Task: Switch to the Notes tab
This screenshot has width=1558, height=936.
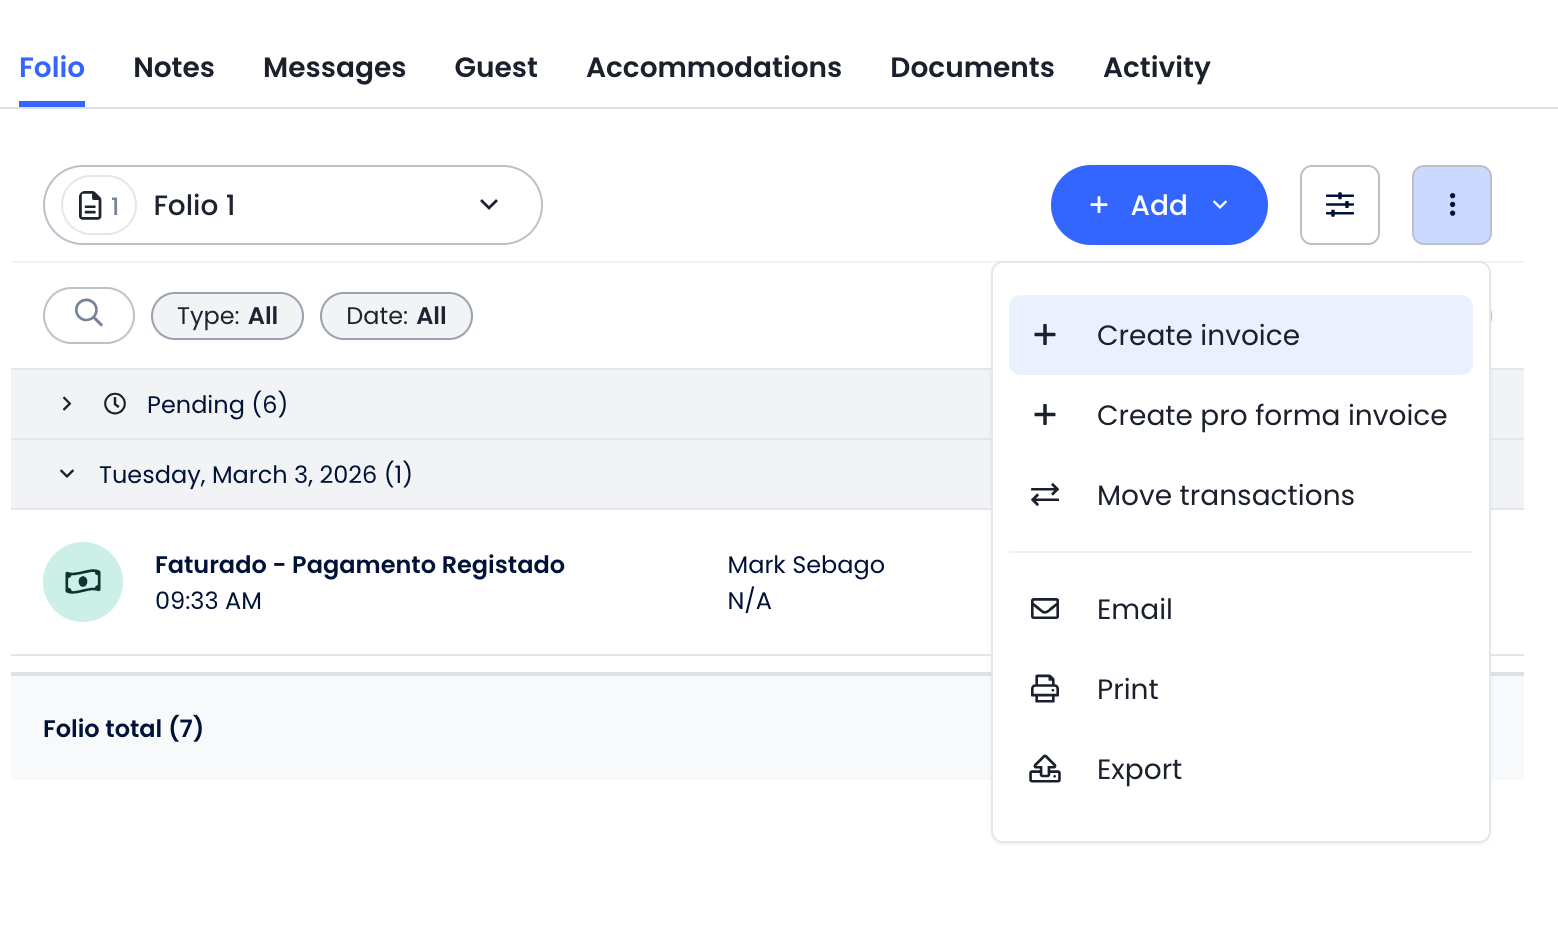Action: [x=174, y=67]
